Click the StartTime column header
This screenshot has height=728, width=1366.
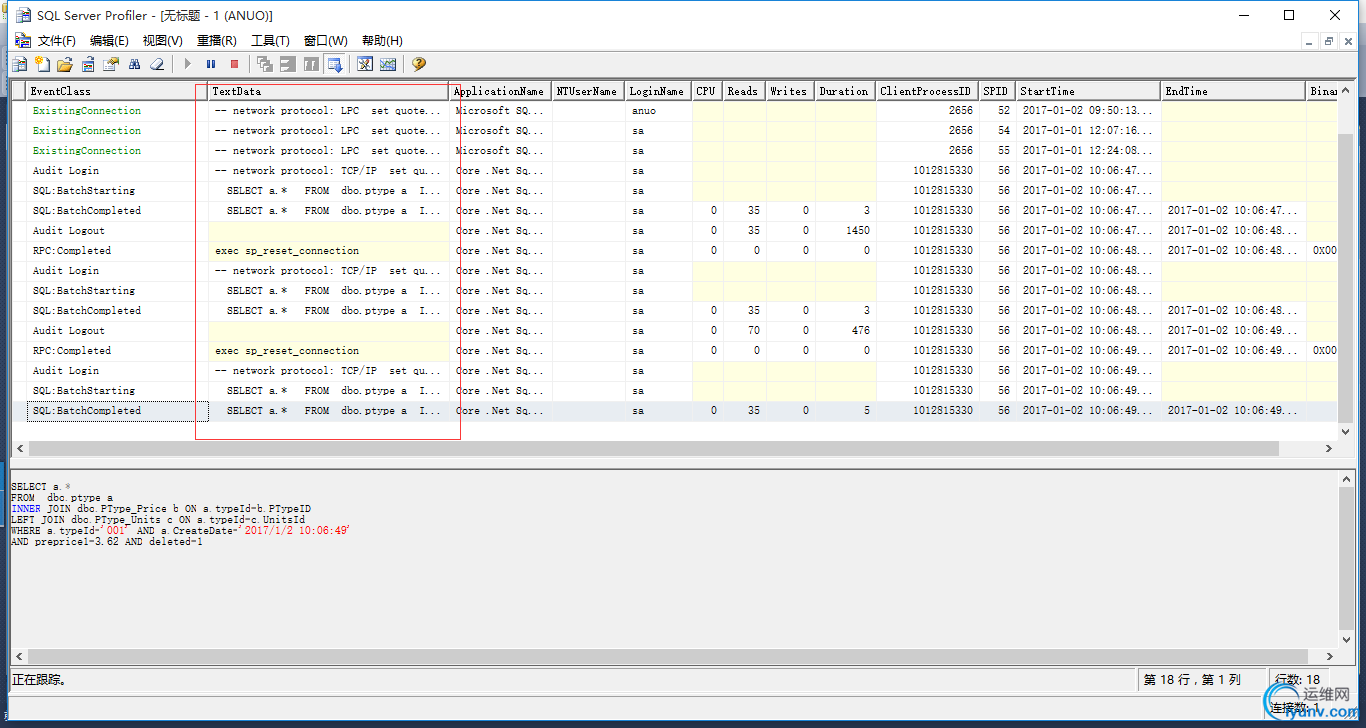click(x=1089, y=91)
